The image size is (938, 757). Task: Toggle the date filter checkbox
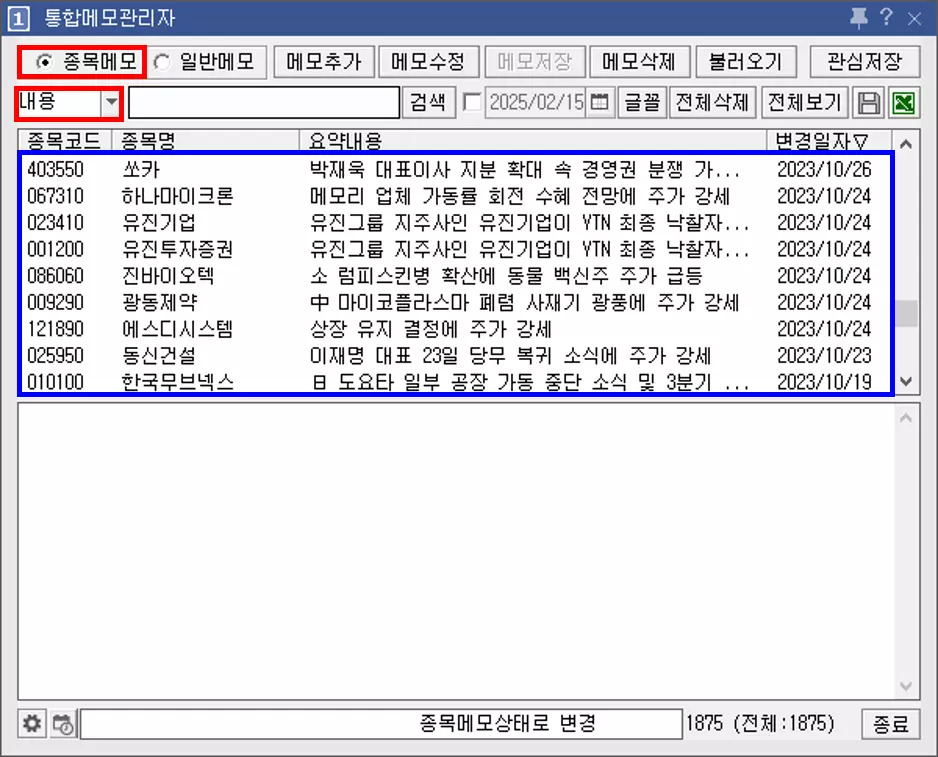tap(472, 102)
